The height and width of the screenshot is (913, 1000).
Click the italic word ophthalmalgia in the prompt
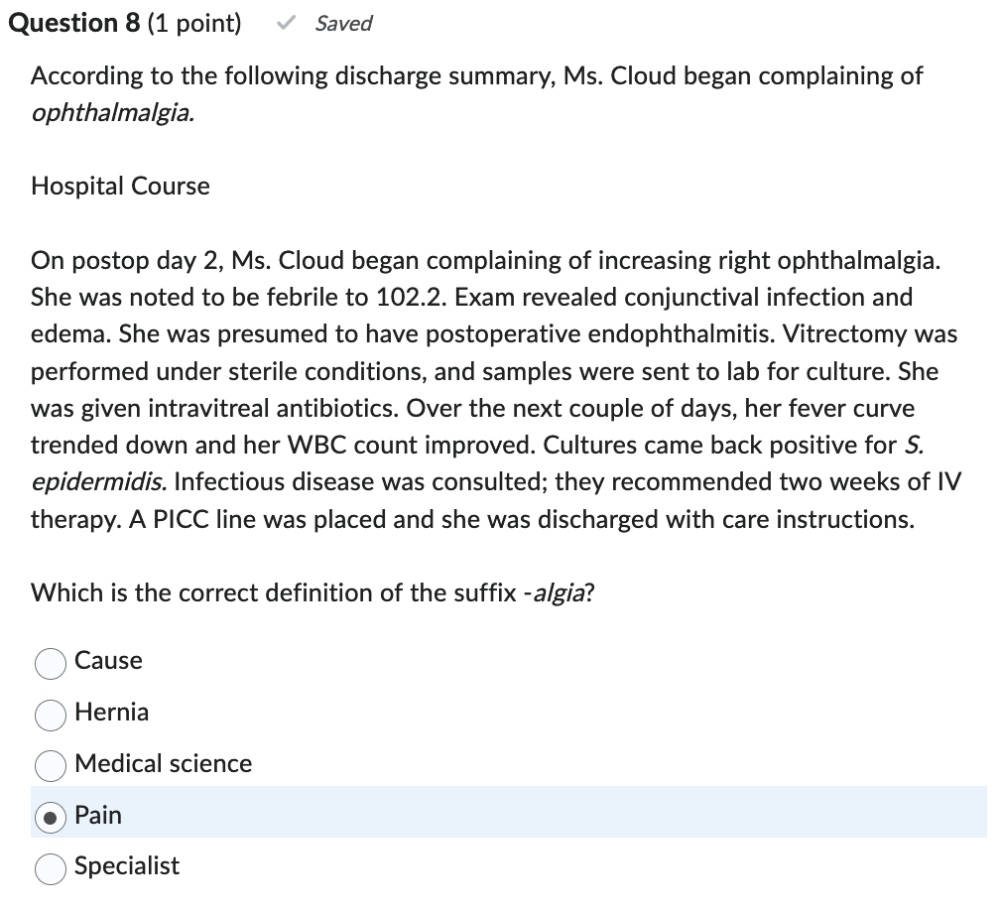pos(112,113)
